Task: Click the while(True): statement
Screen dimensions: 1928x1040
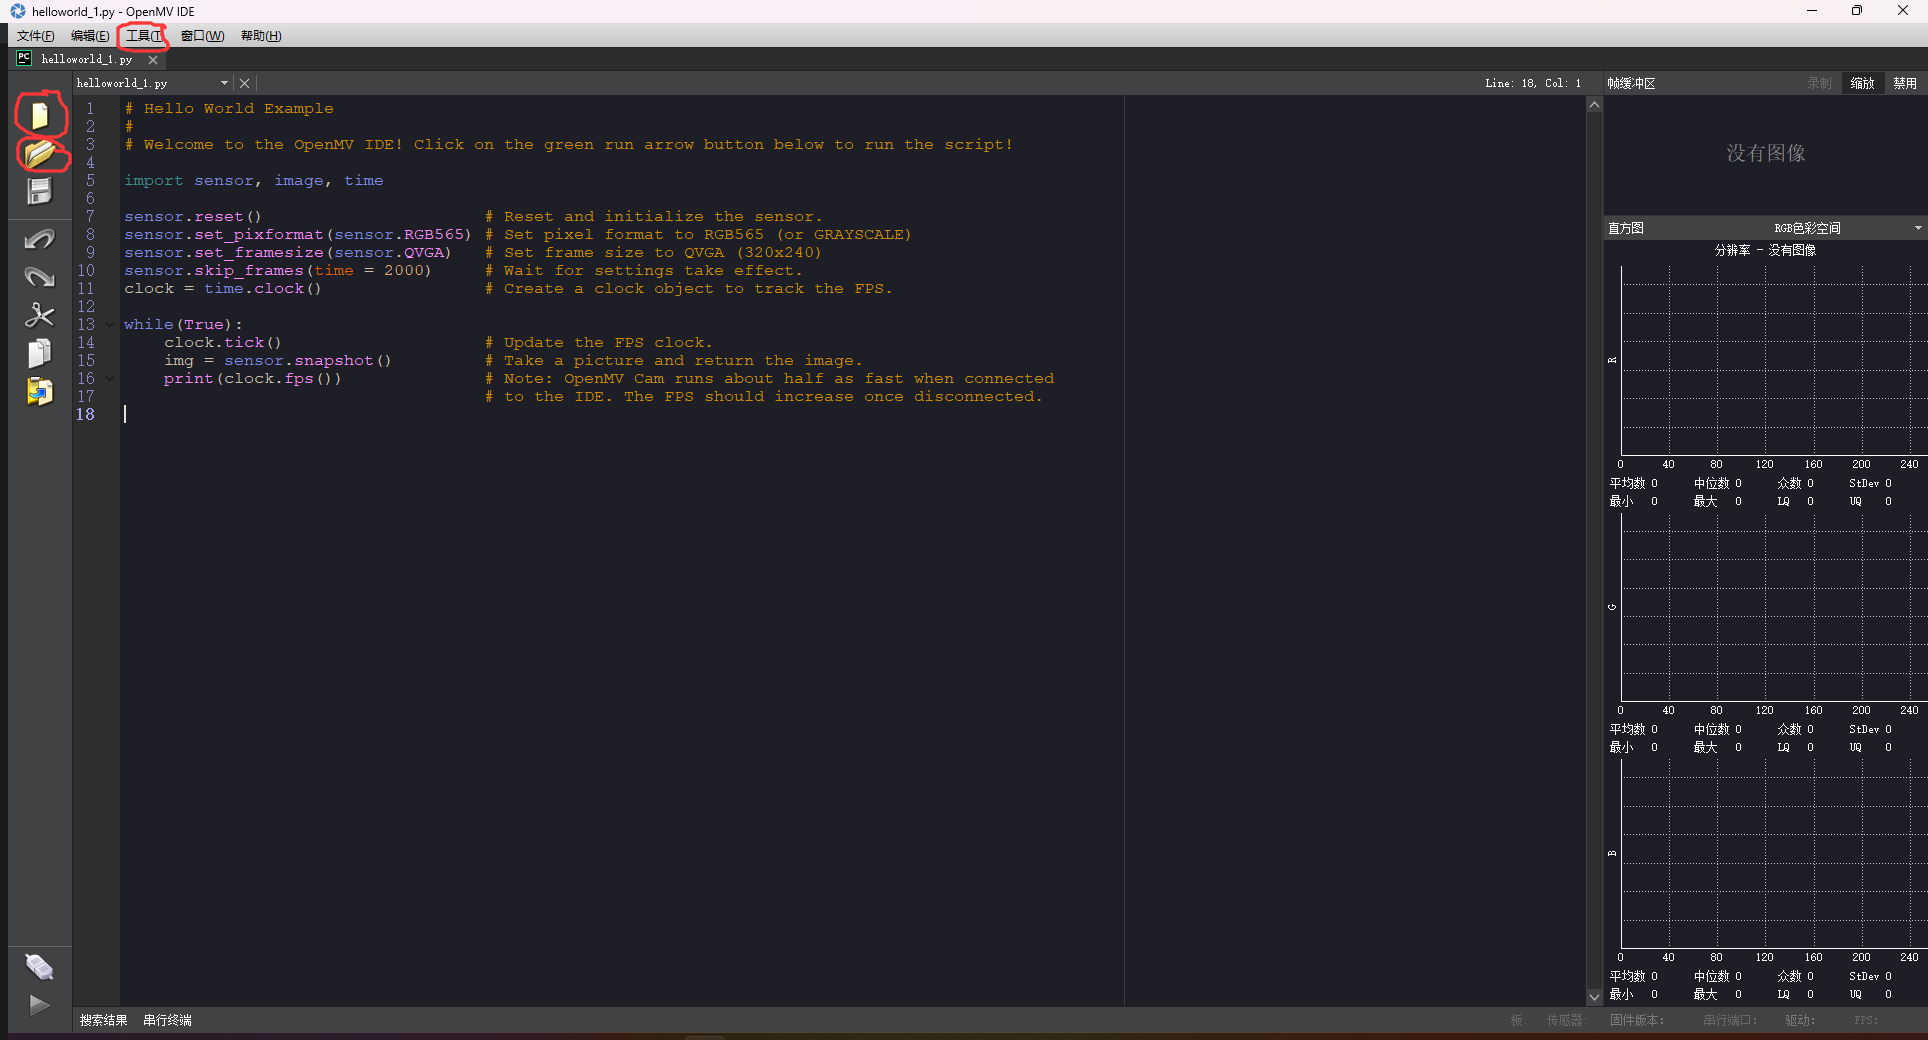Action: click(183, 324)
